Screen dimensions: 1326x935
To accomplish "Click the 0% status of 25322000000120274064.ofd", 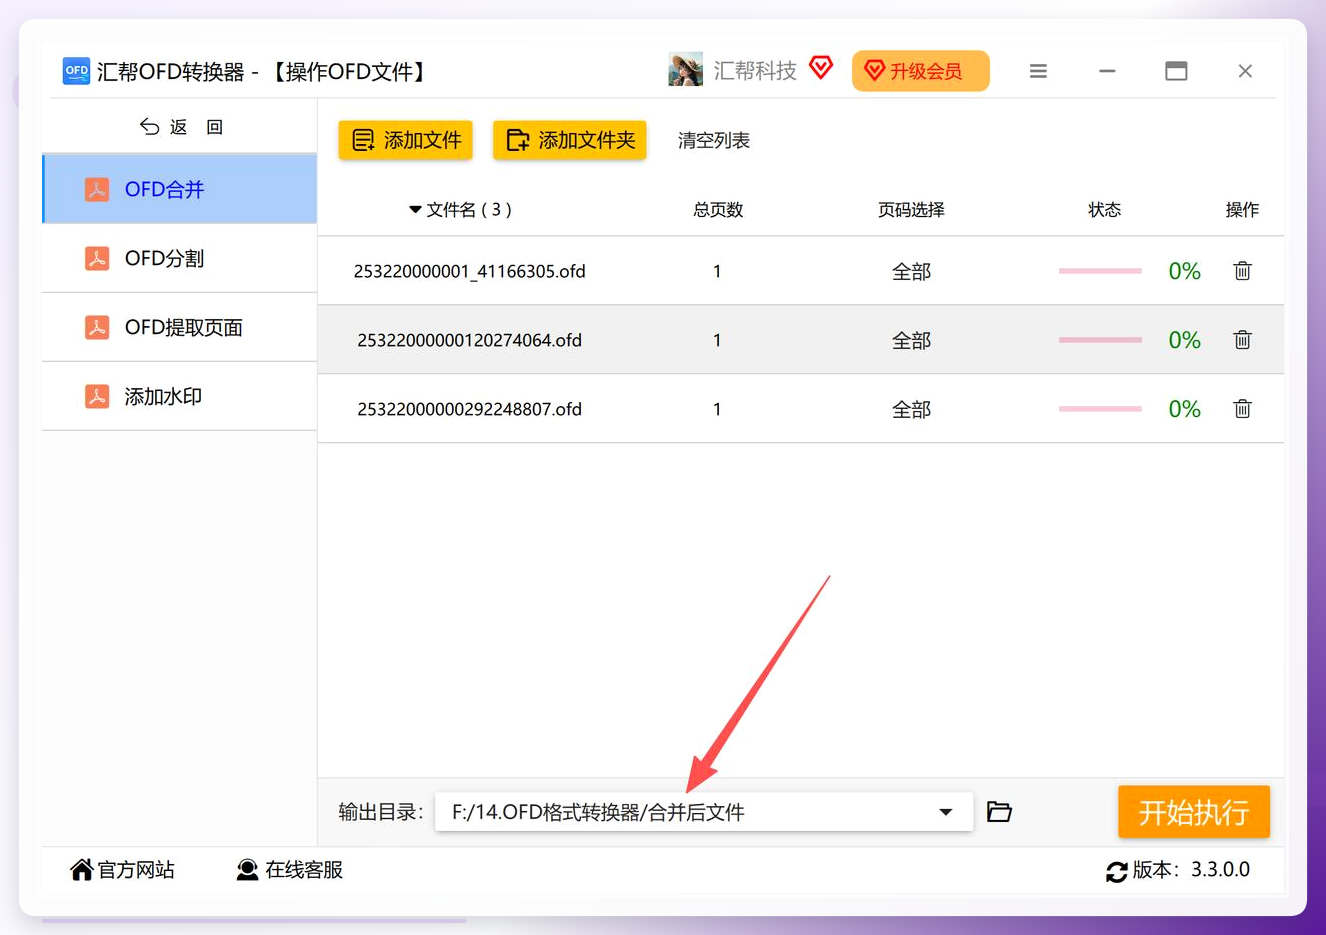I will (x=1184, y=340).
